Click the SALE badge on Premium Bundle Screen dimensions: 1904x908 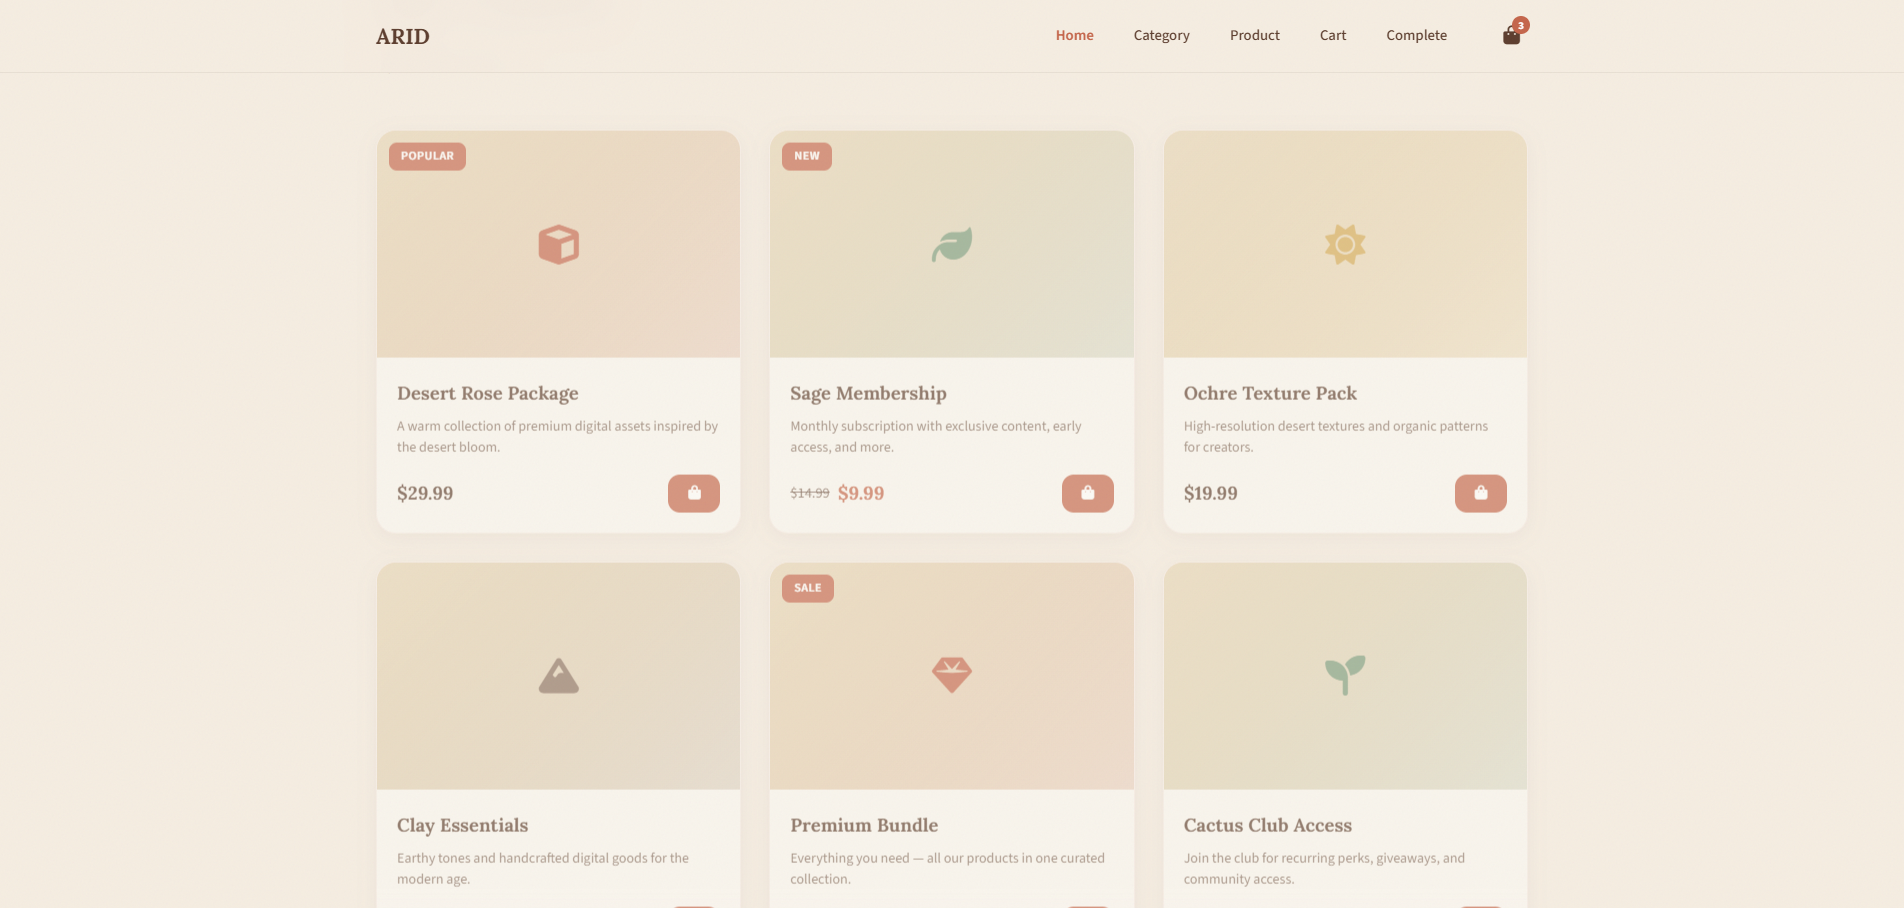[x=808, y=588]
